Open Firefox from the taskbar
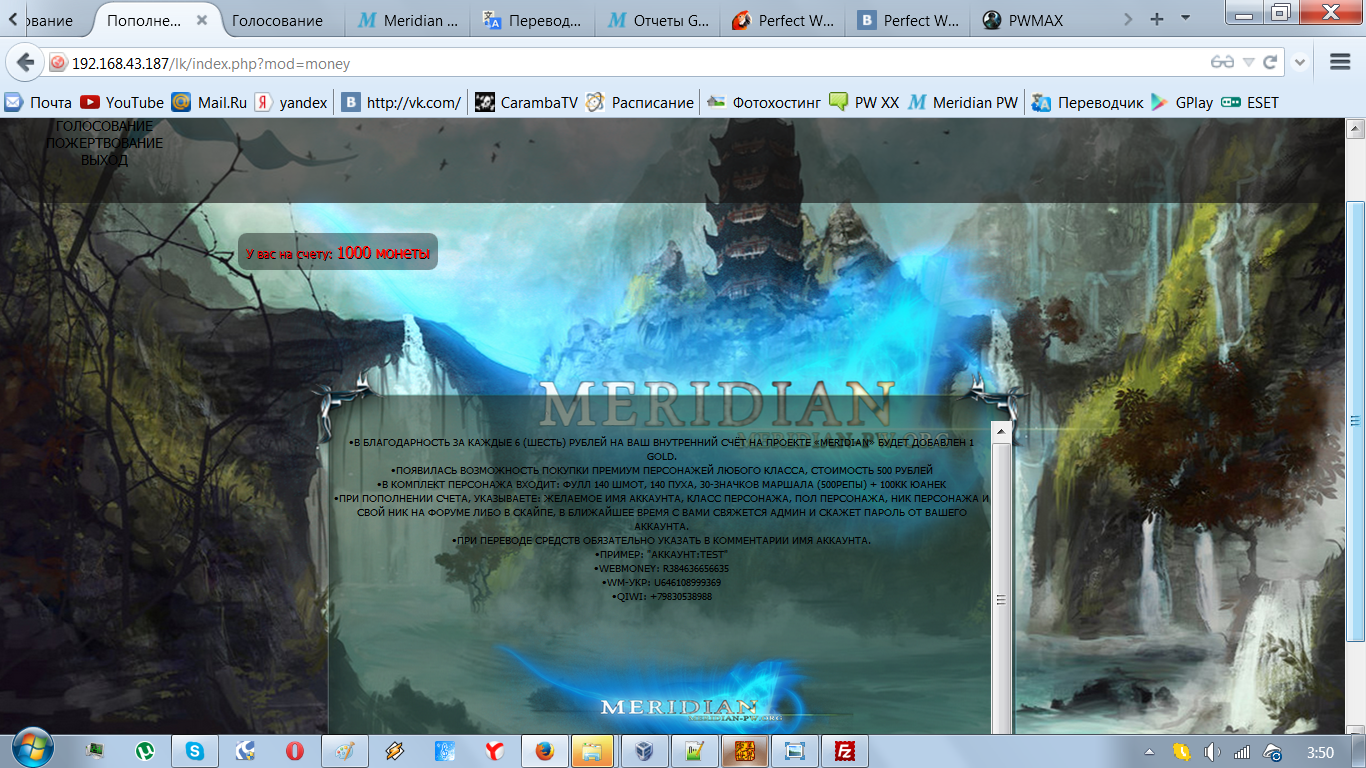Viewport: 1366px width, 768px height. pyautogui.click(x=545, y=751)
